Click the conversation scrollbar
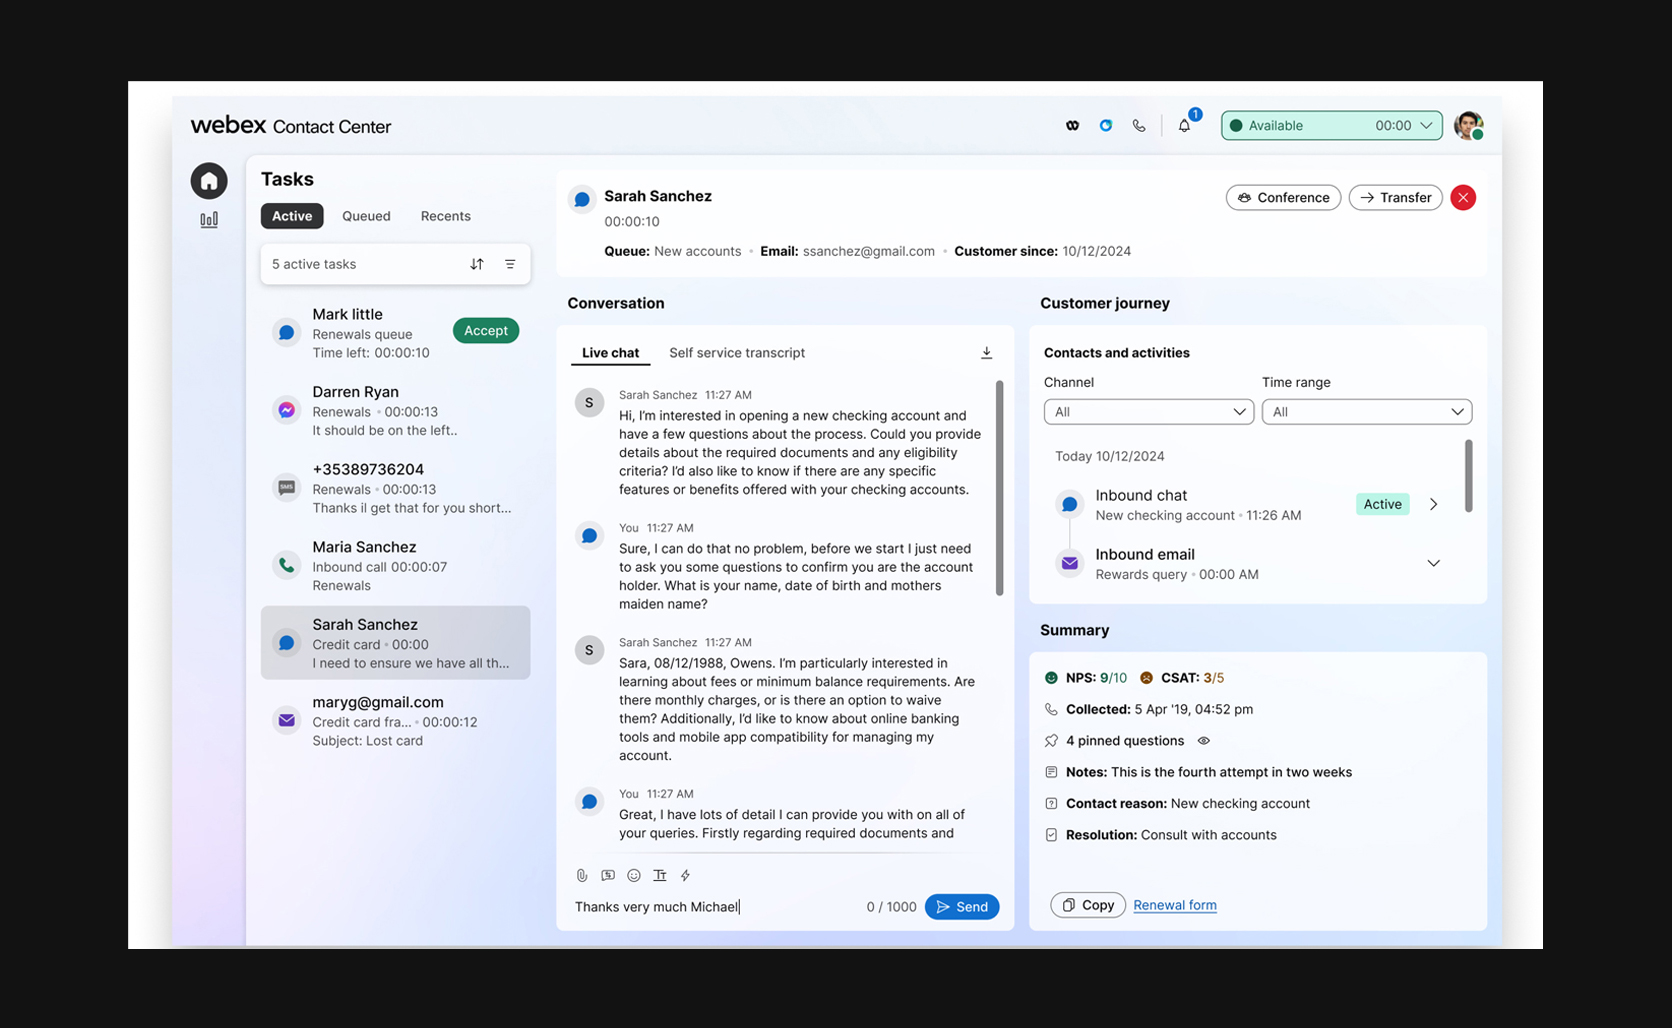Screen dimensions: 1672x1028 pyautogui.click(x=999, y=489)
